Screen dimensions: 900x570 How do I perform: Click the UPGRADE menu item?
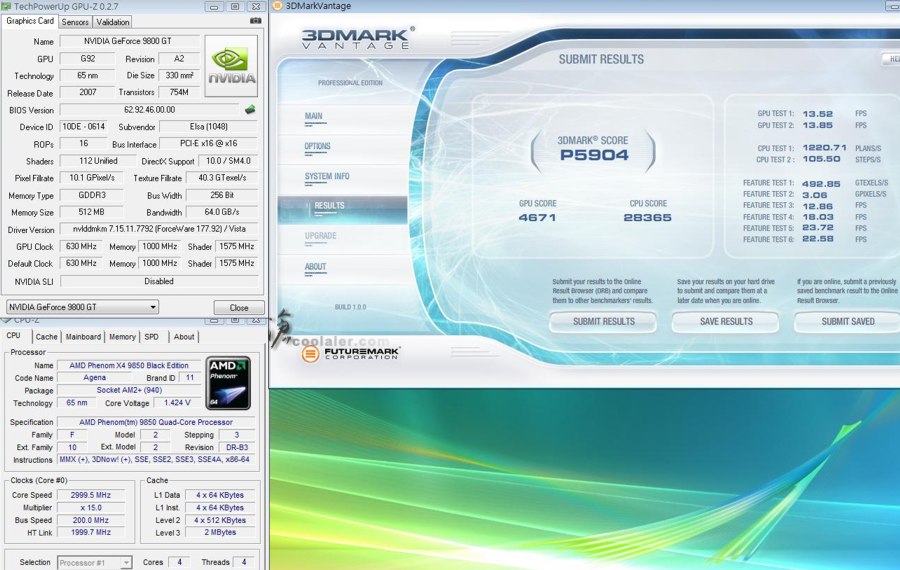click(320, 236)
